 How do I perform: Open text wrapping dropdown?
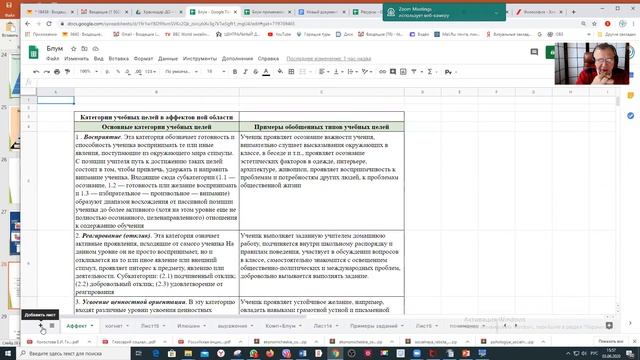pyautogui.click(x=352, y=72)
